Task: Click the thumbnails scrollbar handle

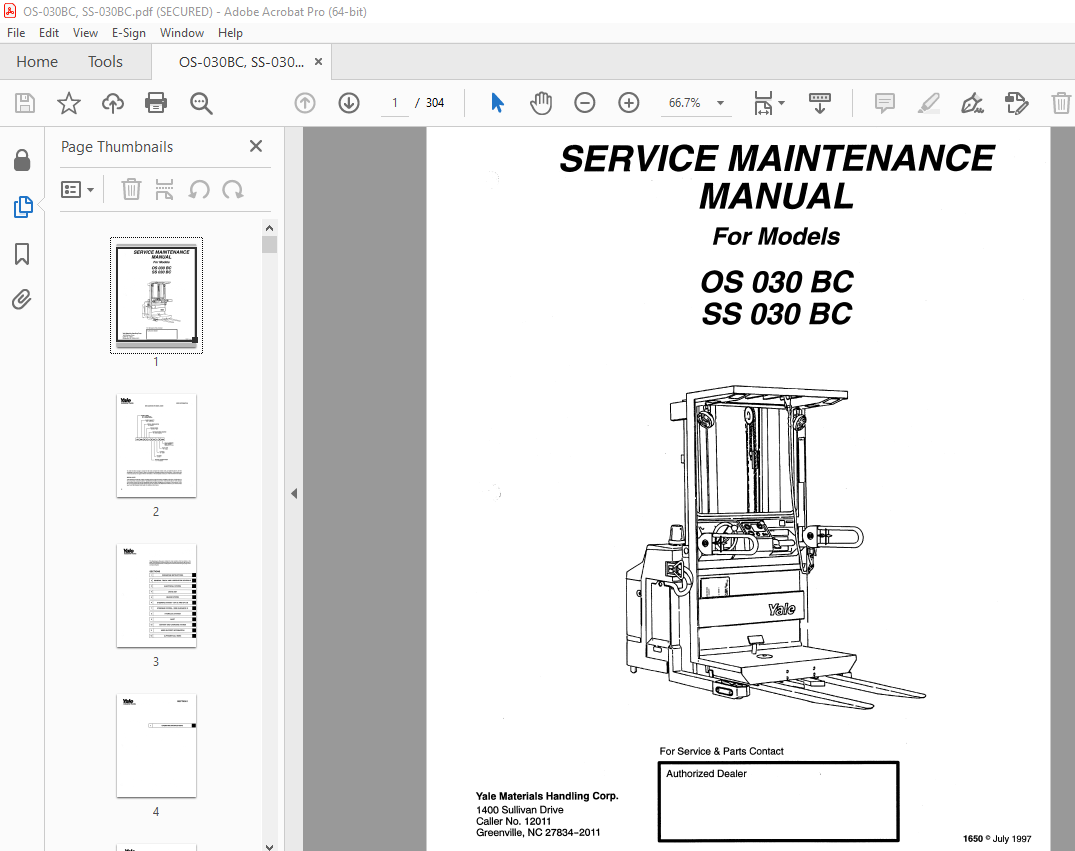Action: coord(269,245)
